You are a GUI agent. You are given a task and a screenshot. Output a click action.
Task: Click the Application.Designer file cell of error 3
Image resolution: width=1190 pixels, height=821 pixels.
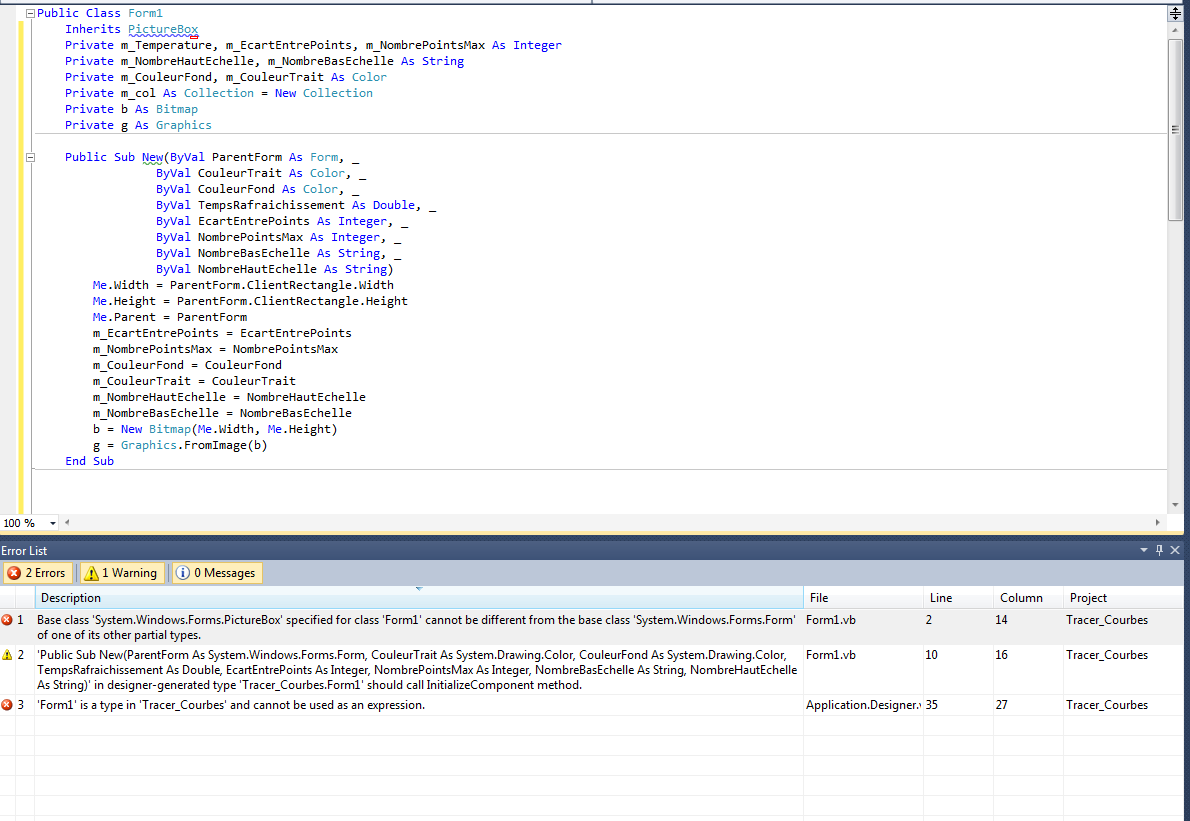864,705
